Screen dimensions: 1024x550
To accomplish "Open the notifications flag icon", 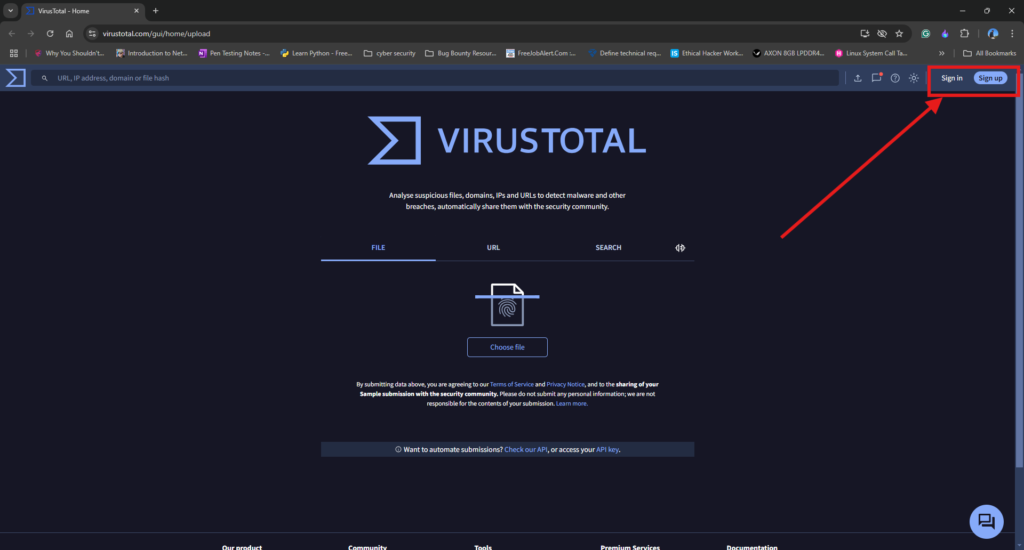I will click(x=876, y=78).
